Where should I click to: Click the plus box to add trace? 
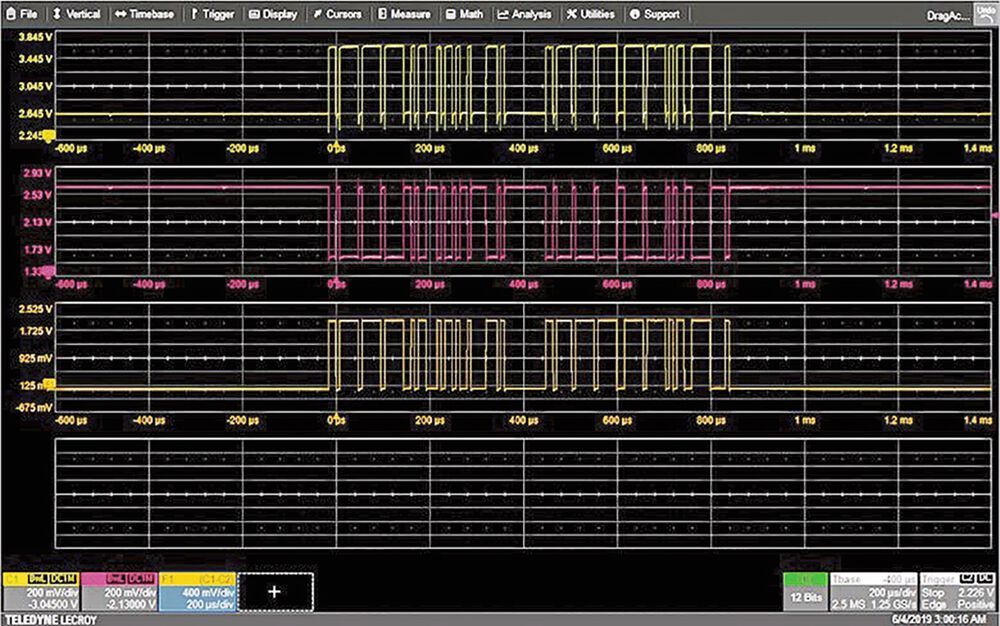275,592
